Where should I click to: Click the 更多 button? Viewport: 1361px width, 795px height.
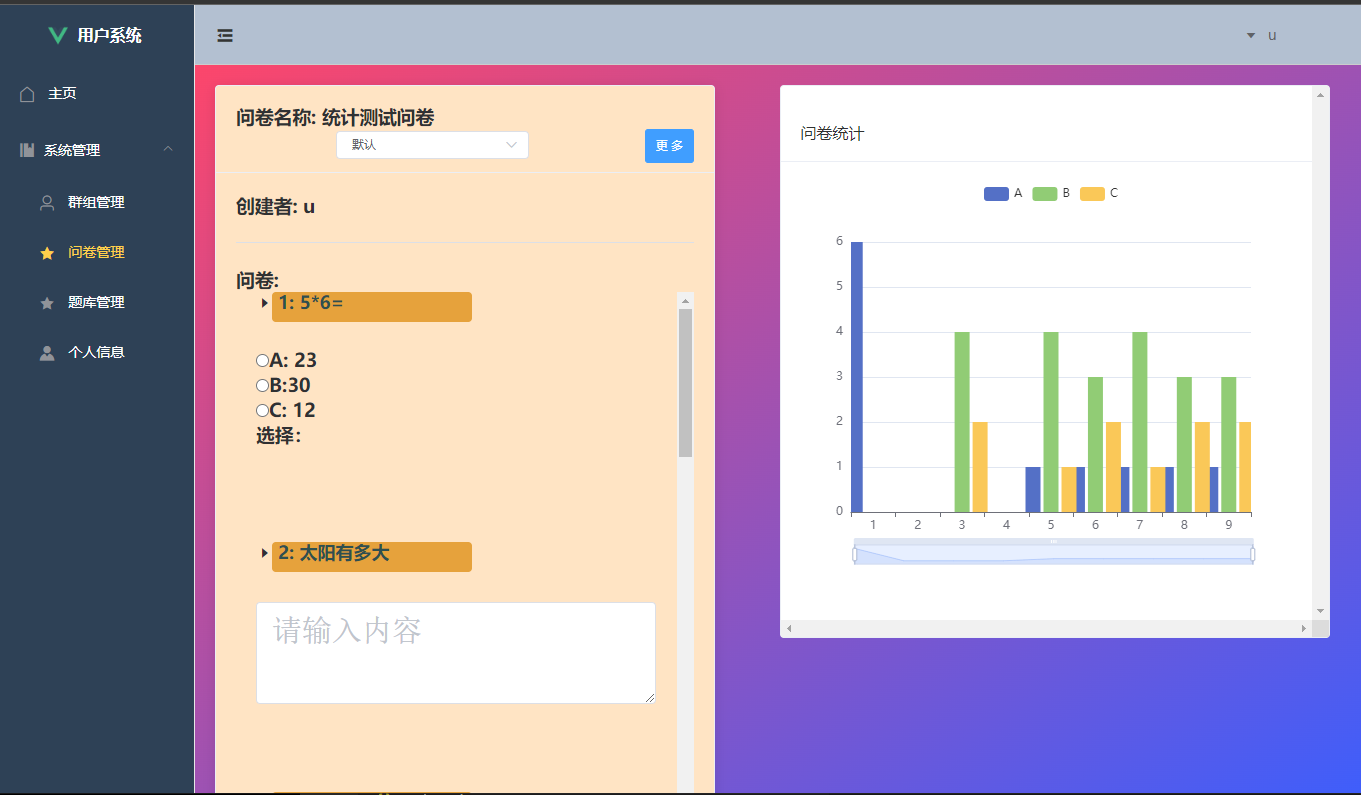pyautogui.click(x=669, y=146)
